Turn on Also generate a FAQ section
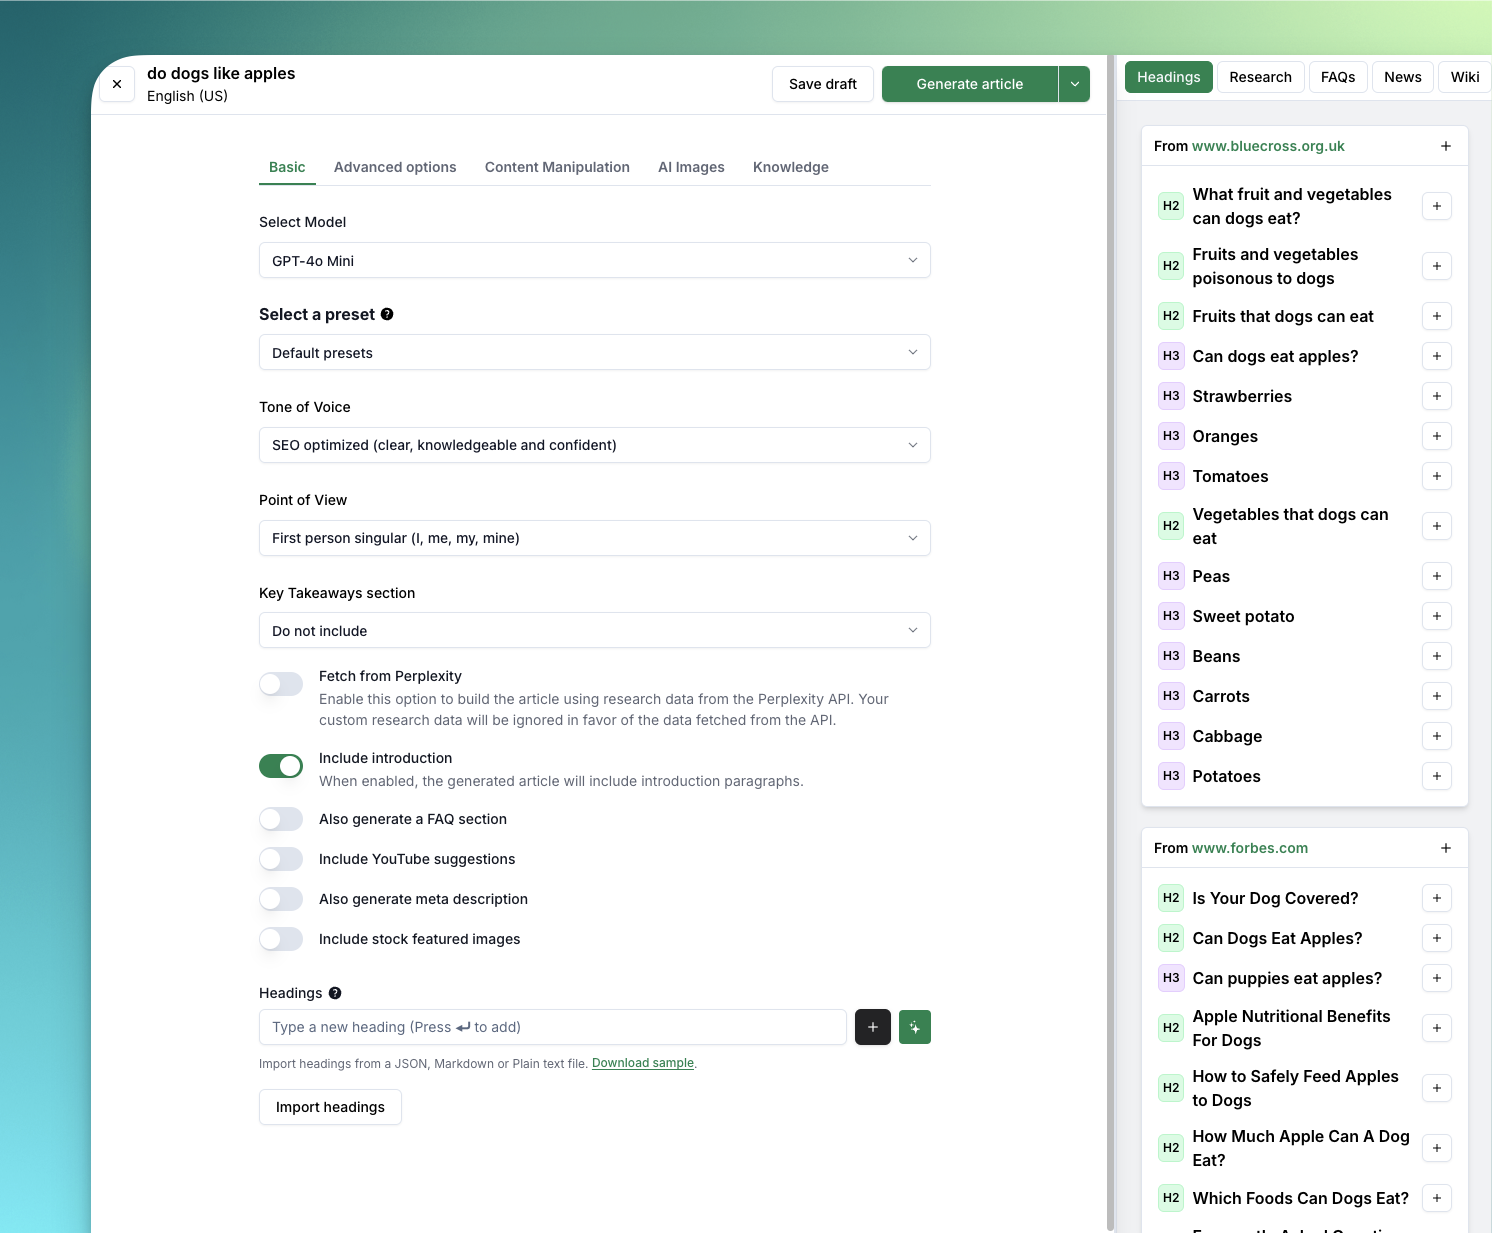Screen dimensions: 1492x1233 click(x=281, y=819)
